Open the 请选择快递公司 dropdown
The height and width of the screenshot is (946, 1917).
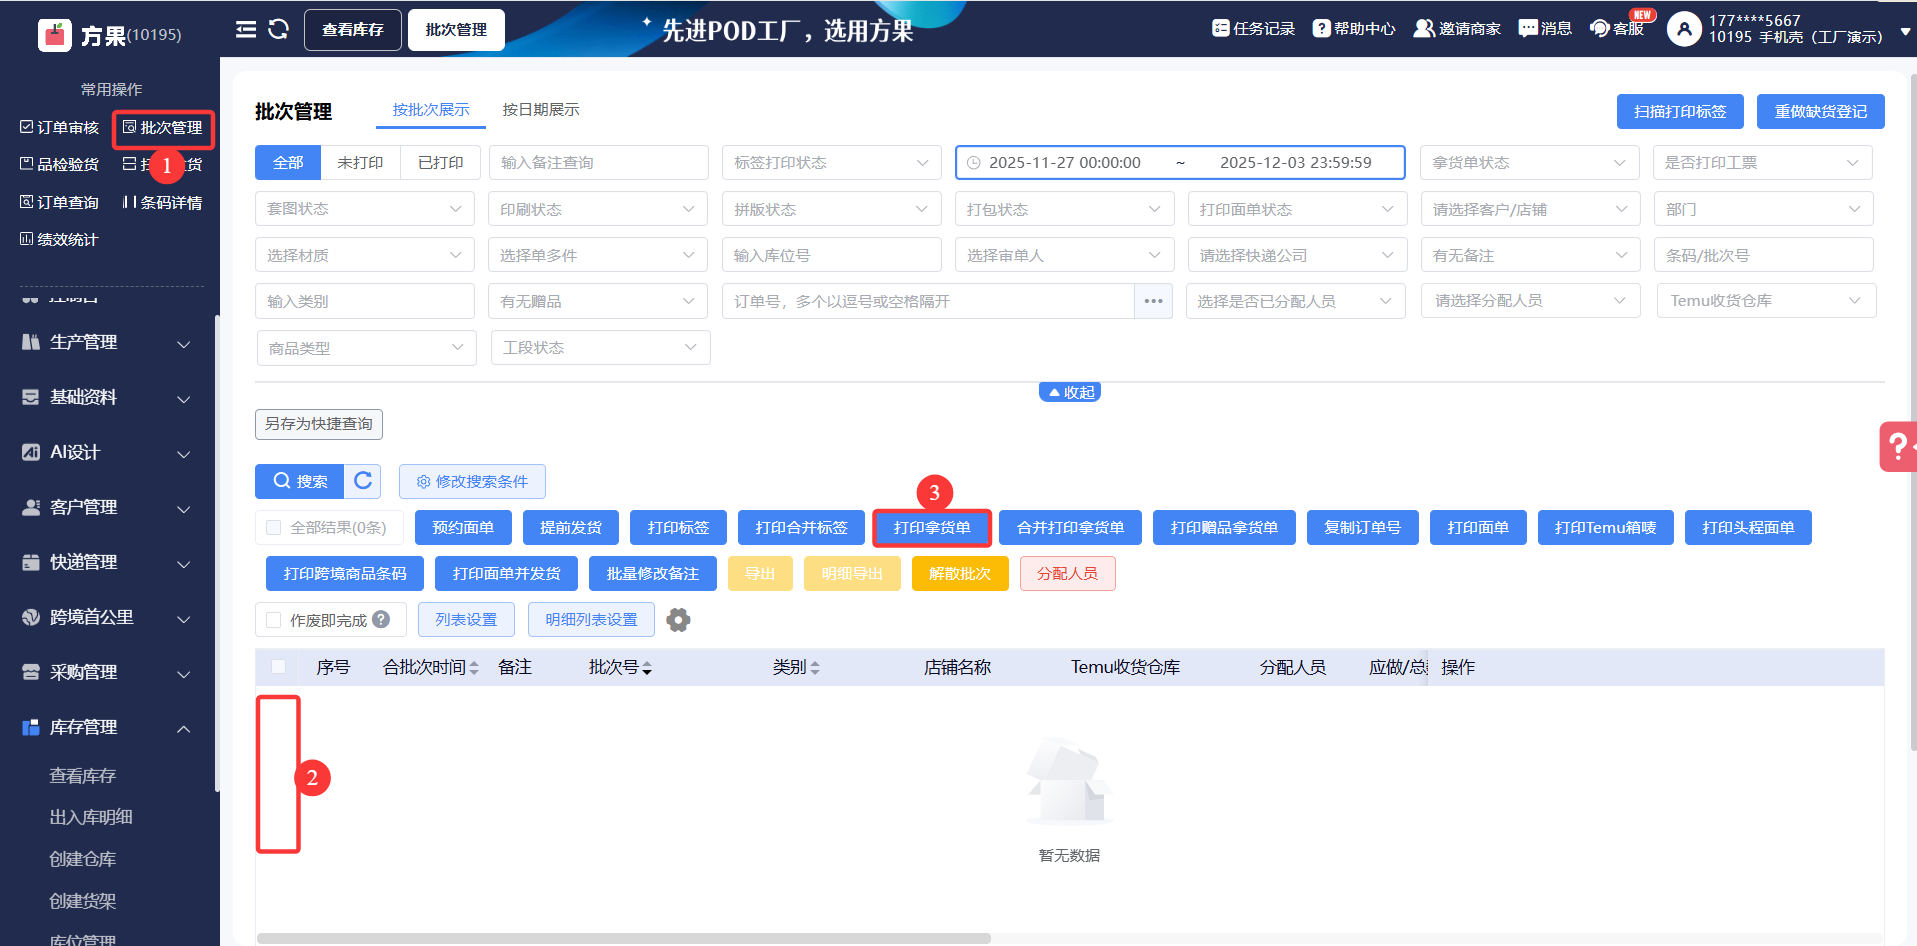[1298, 255]
